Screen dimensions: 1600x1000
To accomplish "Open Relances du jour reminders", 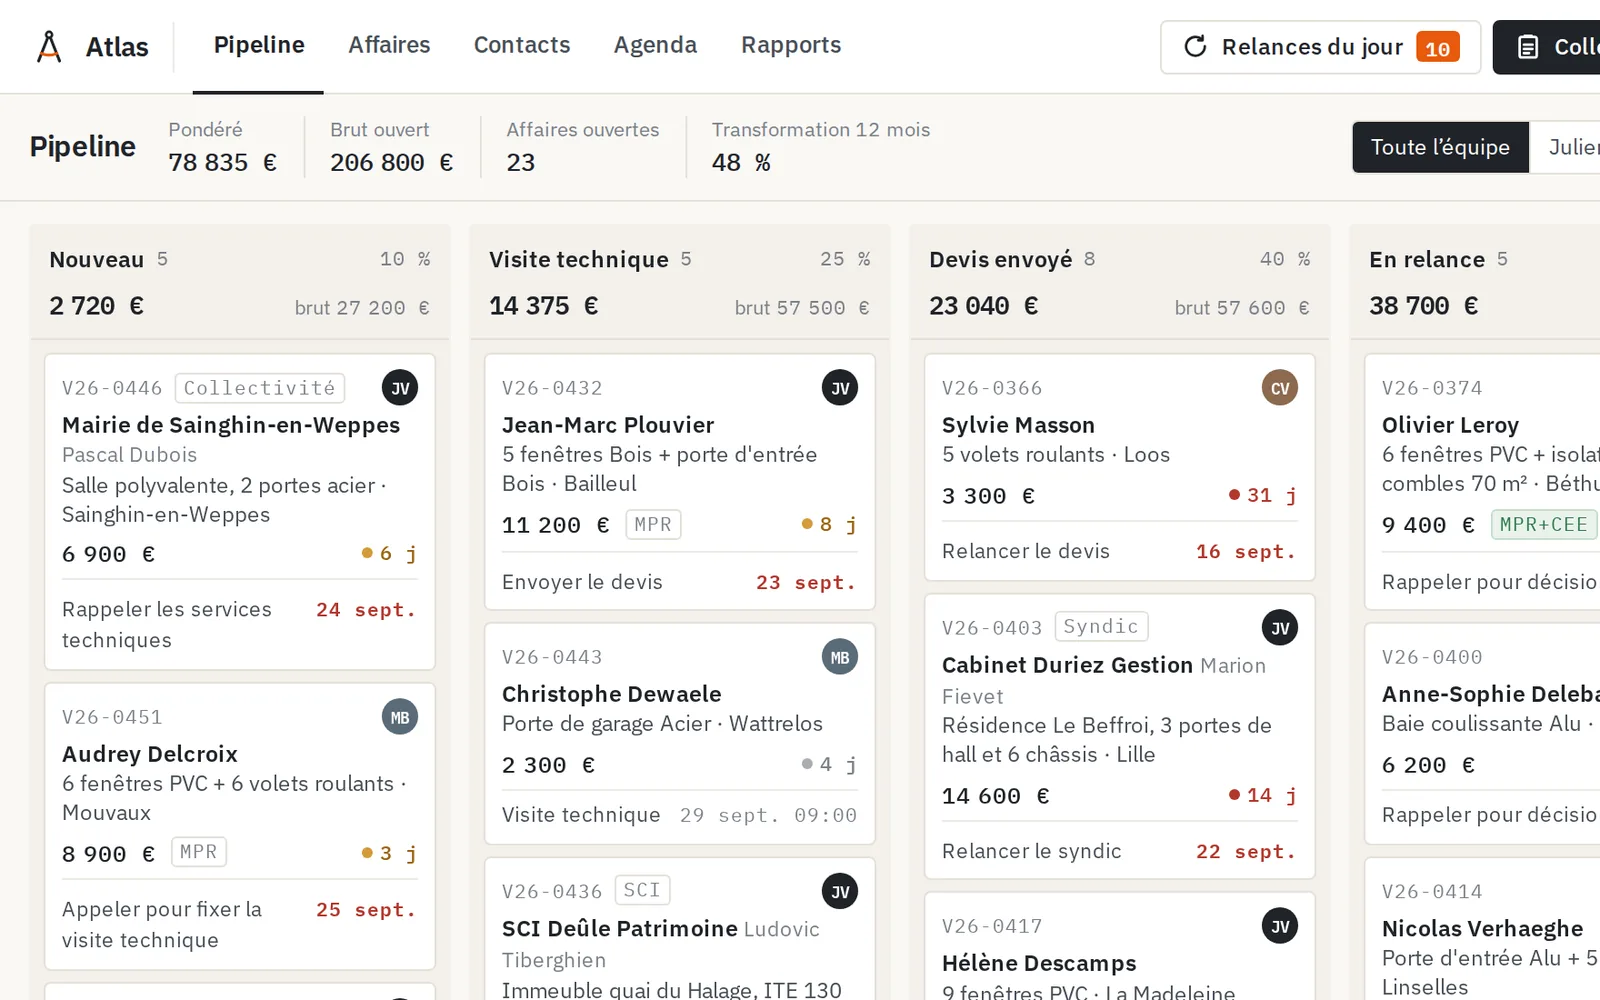I will coord(1320,47).
